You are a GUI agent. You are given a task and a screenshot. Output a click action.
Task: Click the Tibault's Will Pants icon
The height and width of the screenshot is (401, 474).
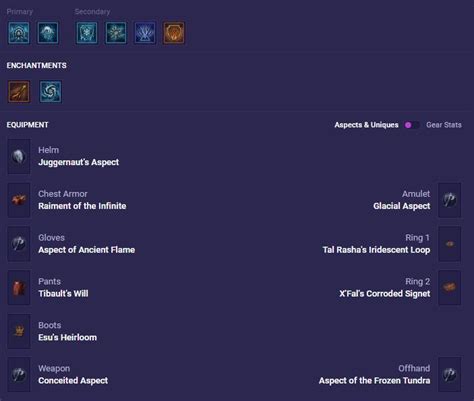(19, 287)
